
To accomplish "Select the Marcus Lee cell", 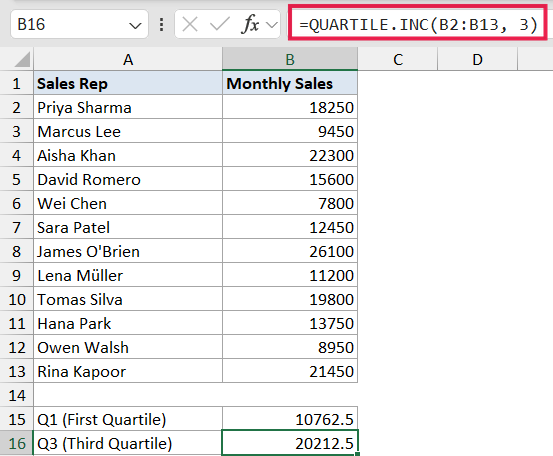I will [x=128, y=132].
